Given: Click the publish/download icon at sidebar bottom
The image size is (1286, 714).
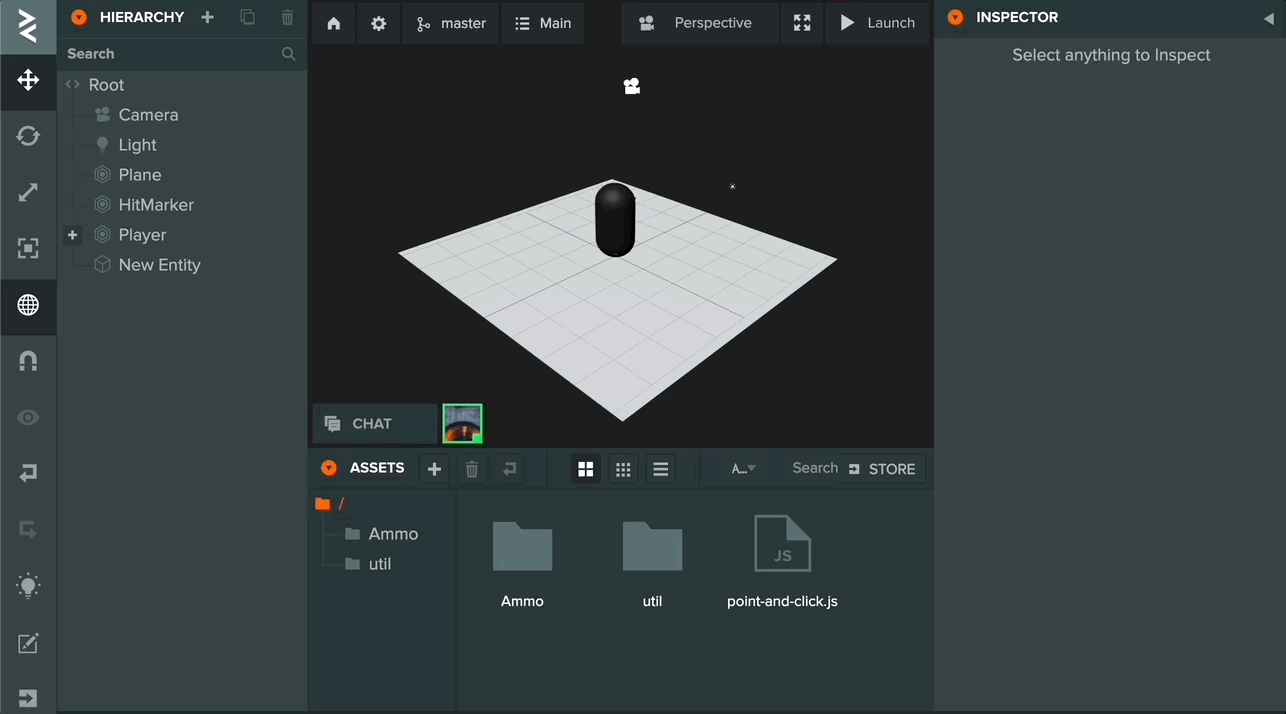Looking at the screenshot, I should [28, 698].
